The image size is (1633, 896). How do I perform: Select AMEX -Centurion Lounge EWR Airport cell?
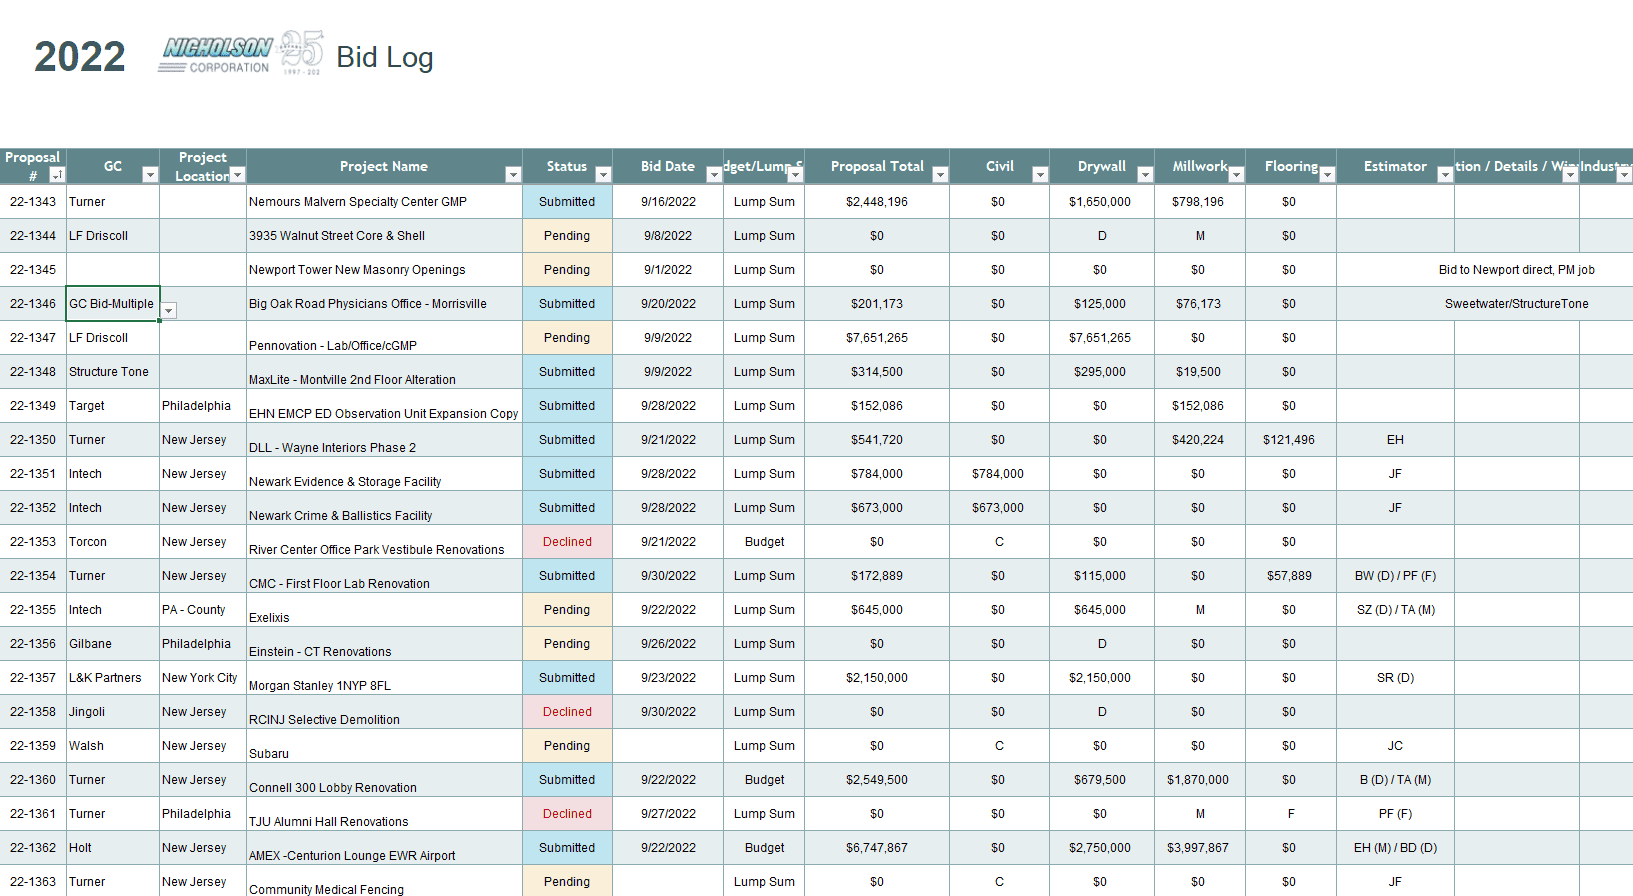pos(384,848)
